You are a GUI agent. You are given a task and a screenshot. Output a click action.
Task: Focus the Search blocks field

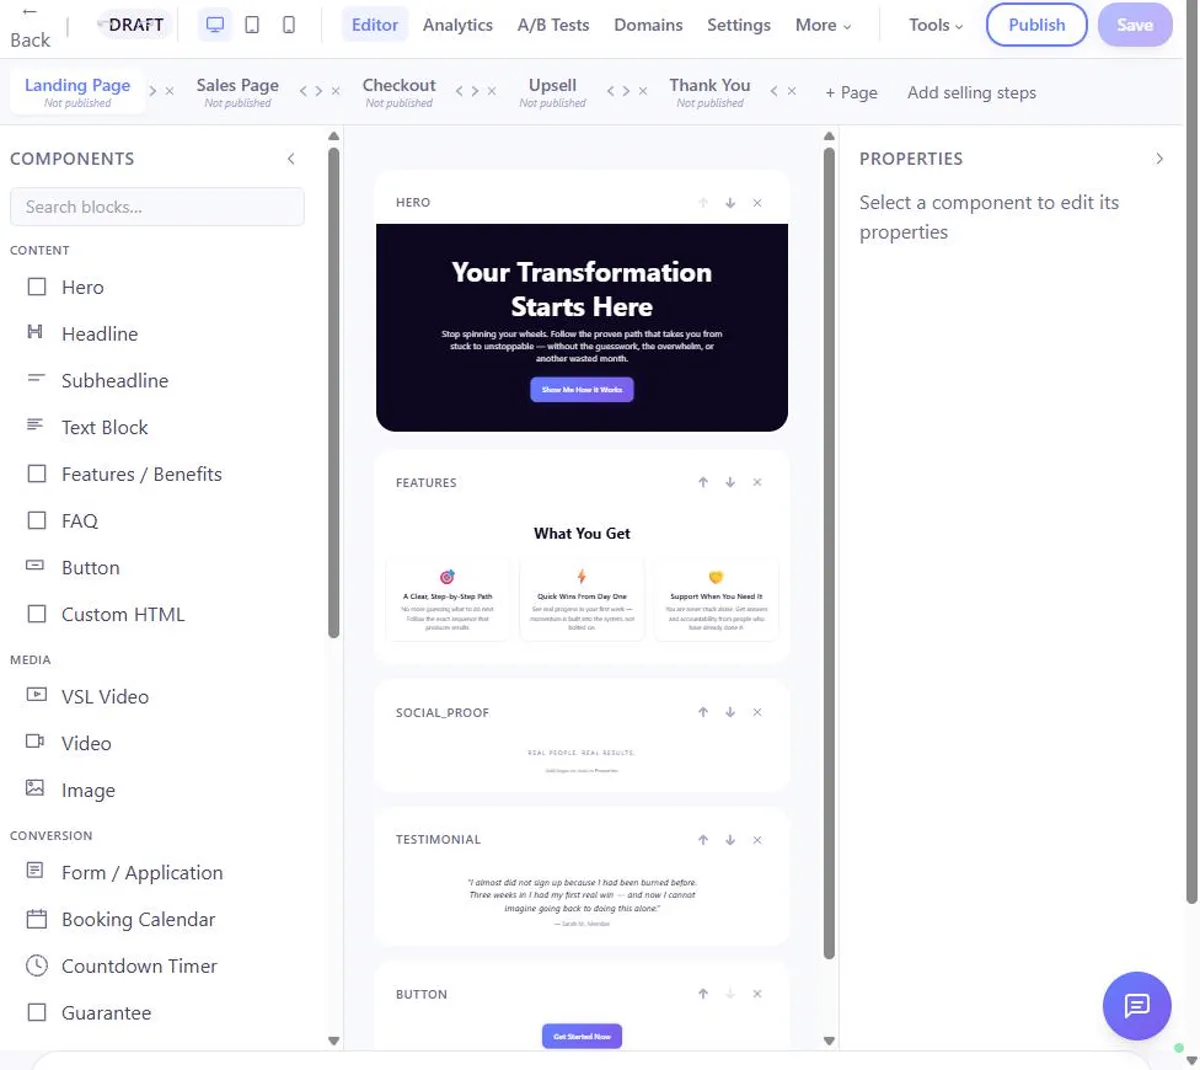(157, 207)
